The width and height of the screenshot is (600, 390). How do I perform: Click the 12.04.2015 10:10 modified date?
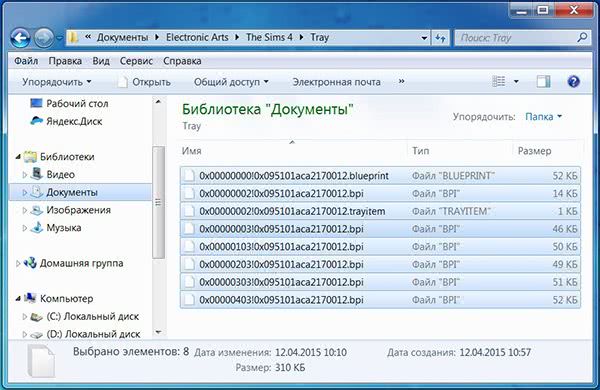(311, 352)
